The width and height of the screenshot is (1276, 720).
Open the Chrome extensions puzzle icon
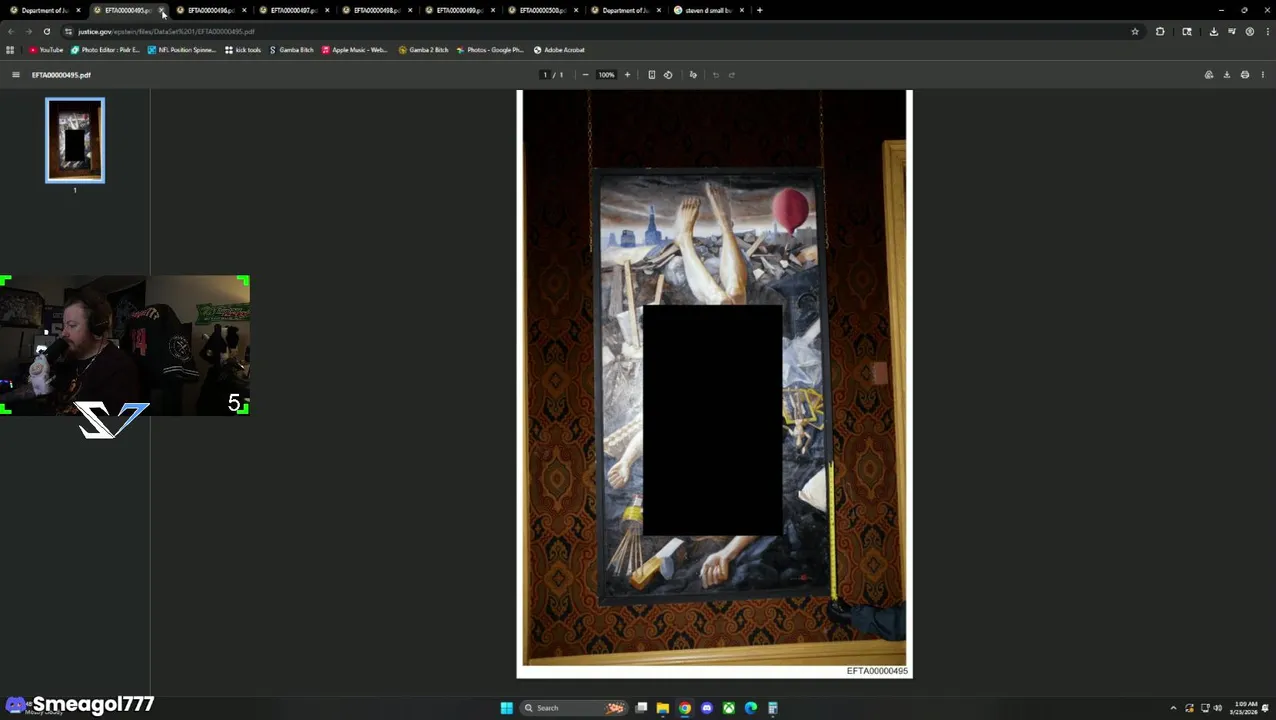coord(1160,32)
